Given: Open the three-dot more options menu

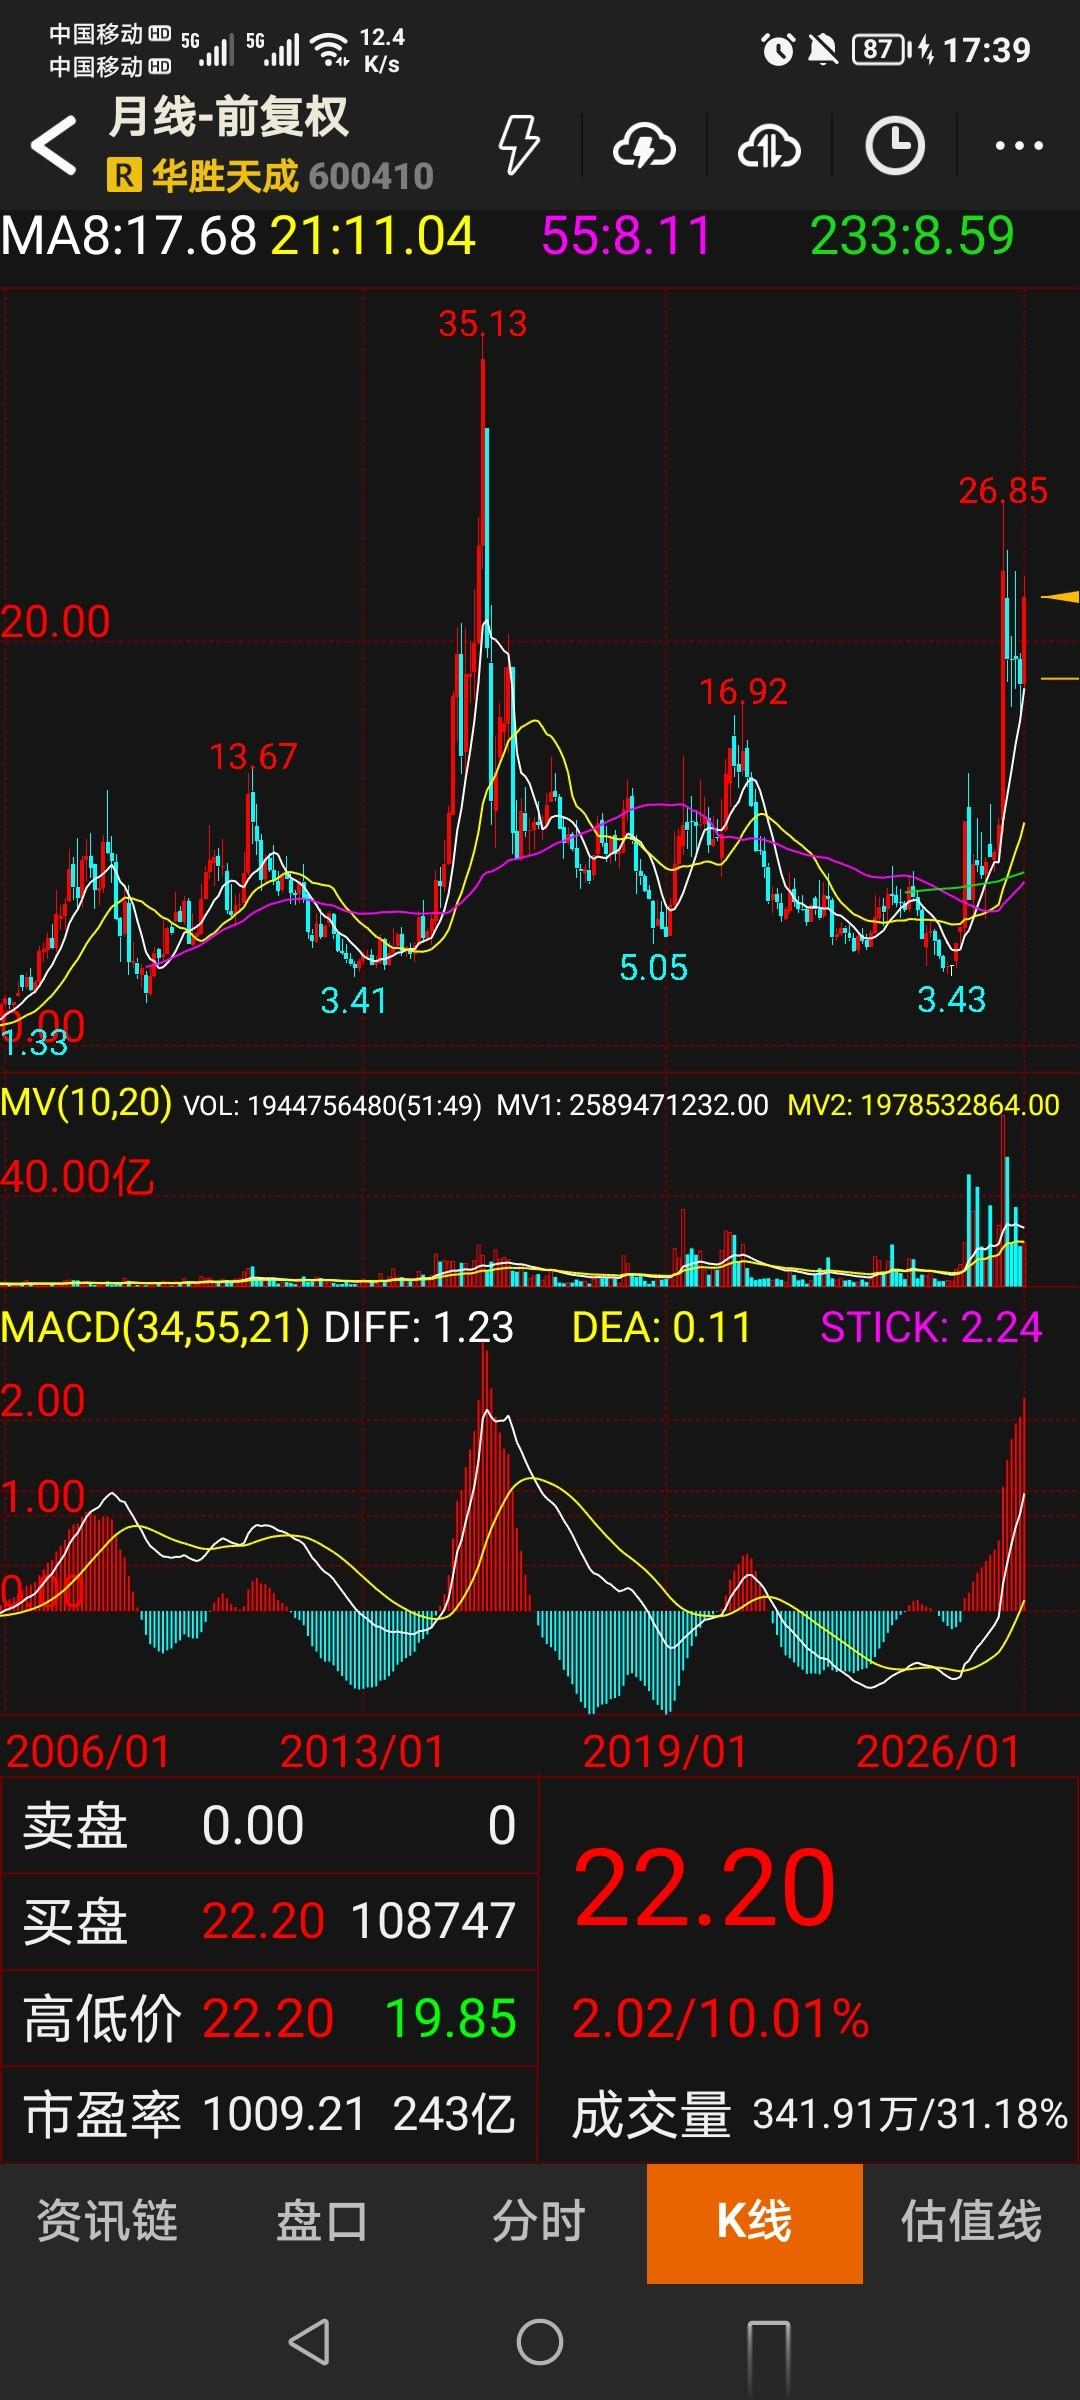Looking at the screenshot, I should [x=1019, y=146].
